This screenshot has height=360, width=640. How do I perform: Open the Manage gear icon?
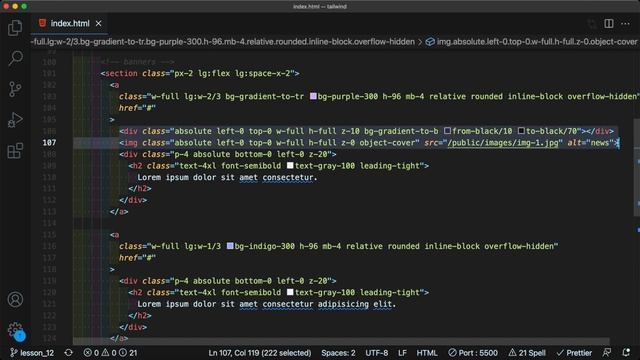click(x=15, y=330)
